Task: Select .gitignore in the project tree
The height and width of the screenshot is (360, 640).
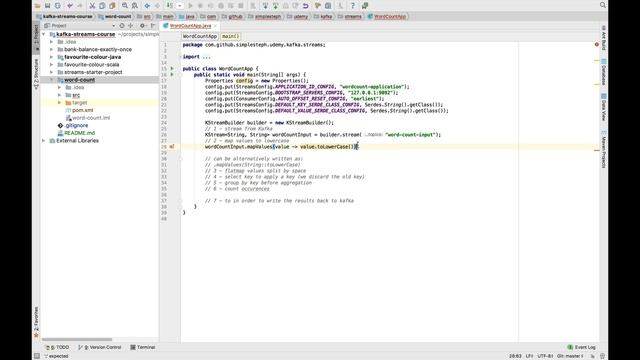Action: coord(73,126)
